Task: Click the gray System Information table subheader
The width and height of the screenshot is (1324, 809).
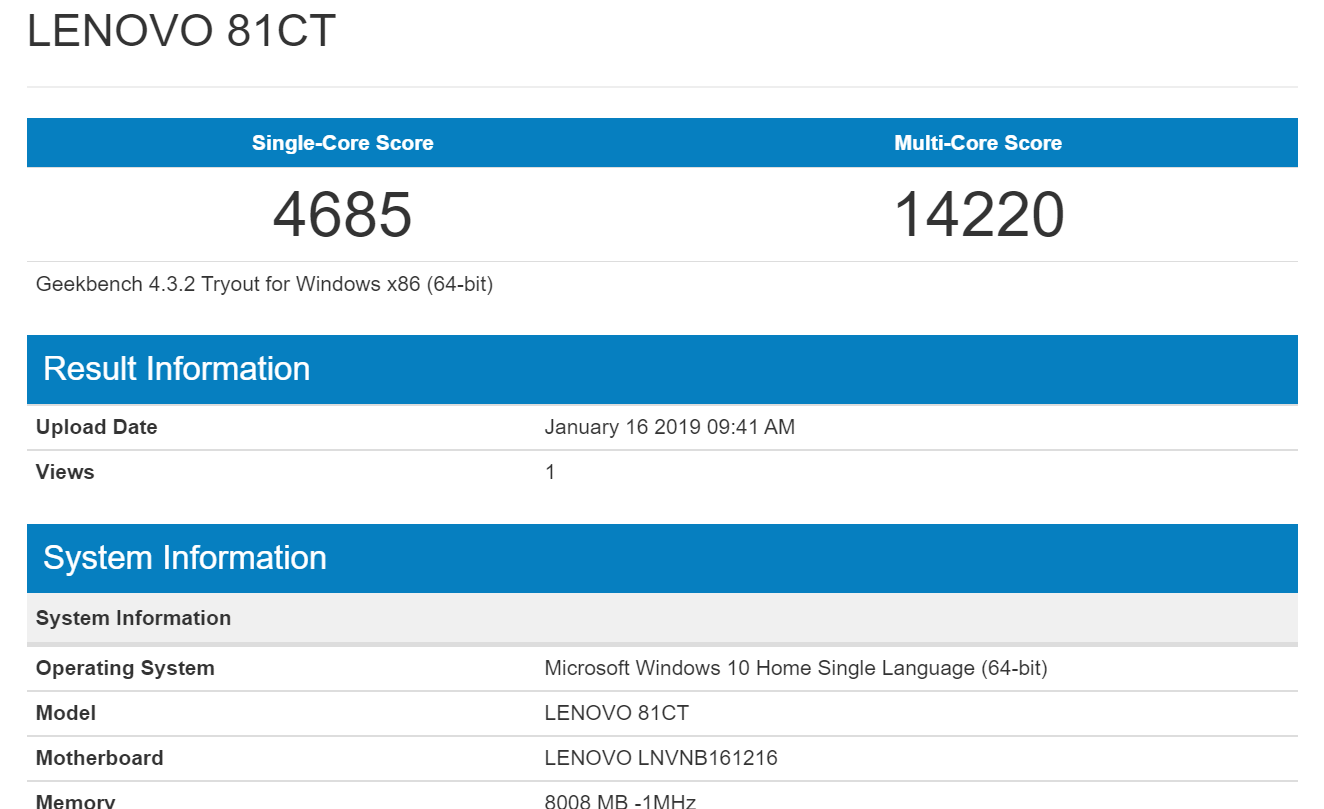Action: (133, 618)
